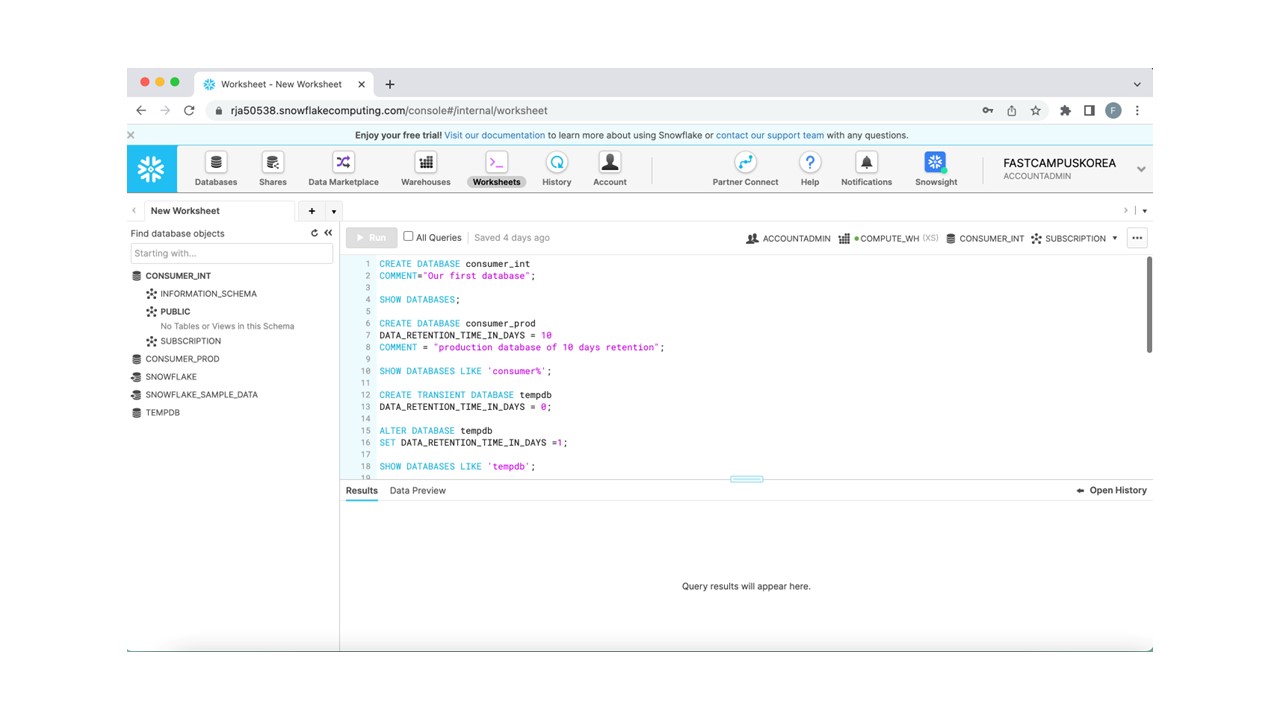Switch to the Data Preview tab
Image resolution: width=1280 pixels, height=720 pixels.
pyautogui.click(x=418, y=491)
